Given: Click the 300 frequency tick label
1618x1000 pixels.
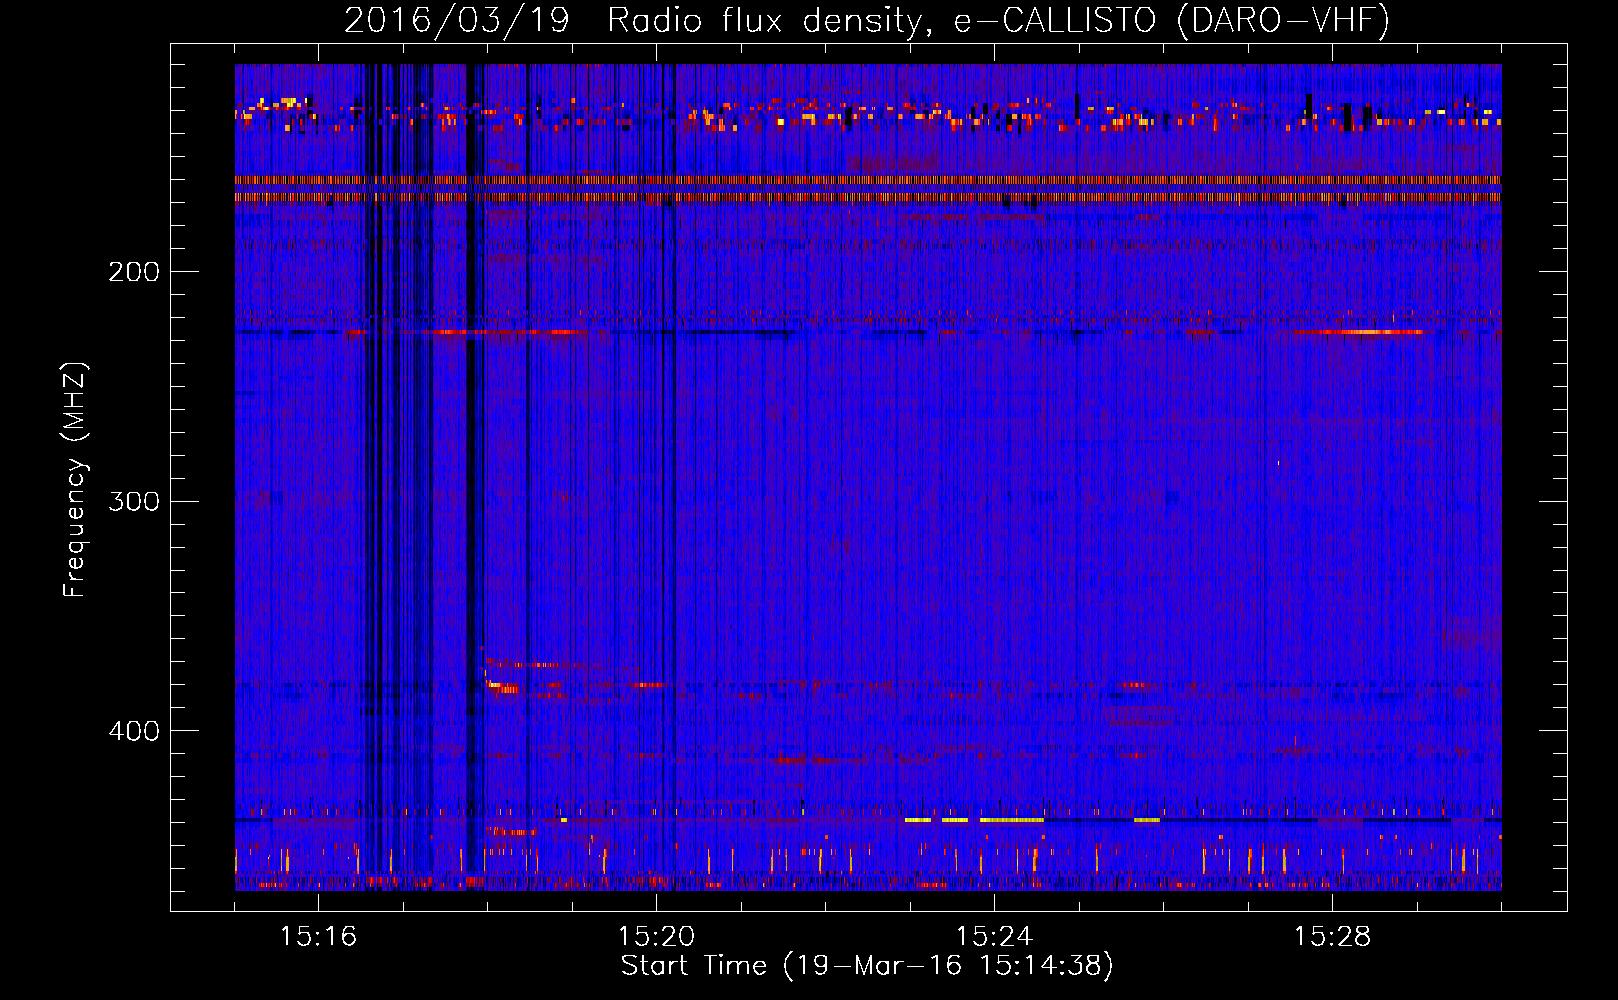Looking at the screenshot, I should [134, 501].
